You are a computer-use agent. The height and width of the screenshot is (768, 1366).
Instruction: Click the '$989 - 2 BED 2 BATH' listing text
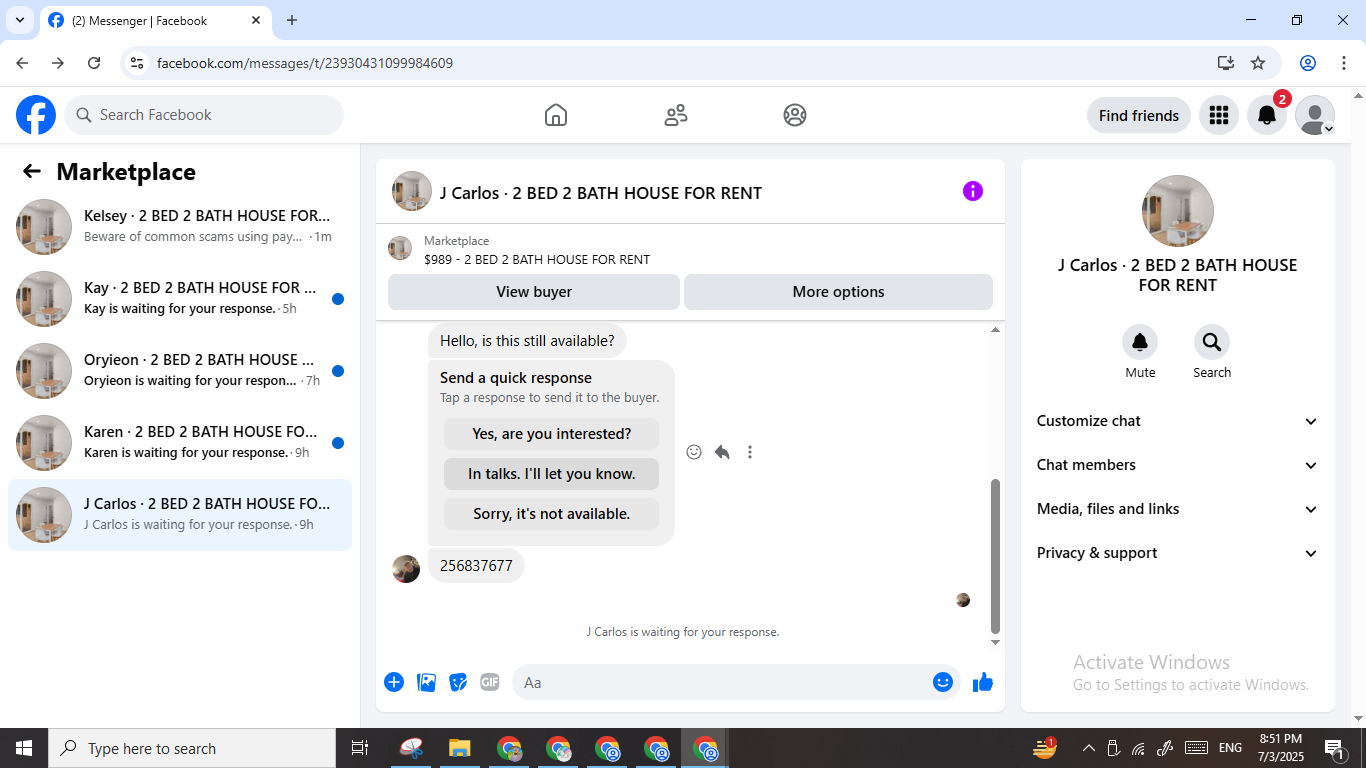(x=537, y=259)
